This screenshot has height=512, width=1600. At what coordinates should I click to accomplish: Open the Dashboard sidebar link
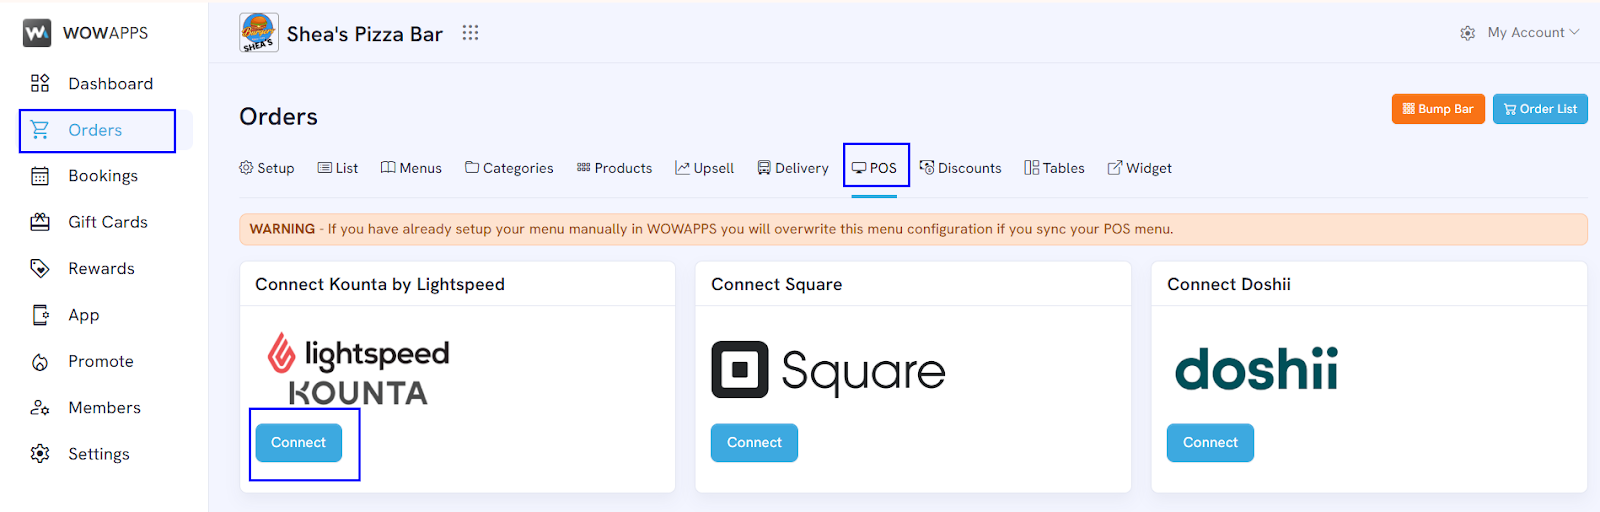[111, 84]
